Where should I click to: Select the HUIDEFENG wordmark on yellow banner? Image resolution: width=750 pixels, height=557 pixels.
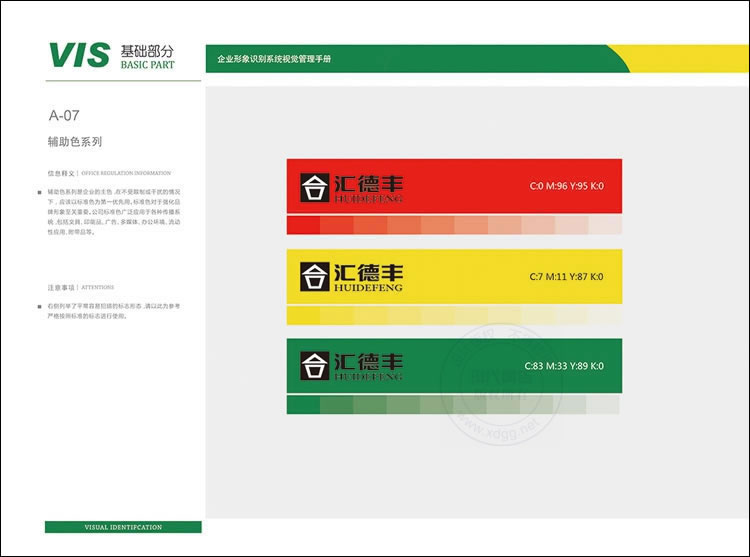pyautogui.click(x=366, y=288)
